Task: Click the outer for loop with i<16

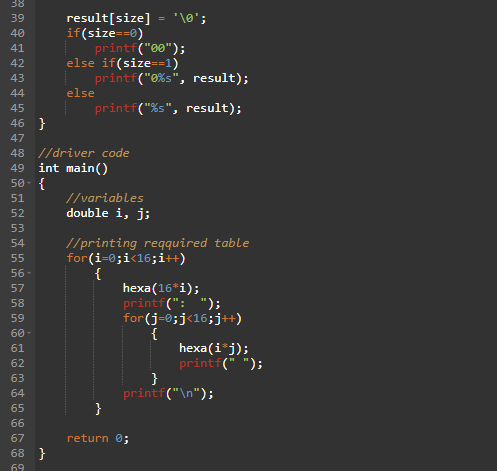Action: click(x=126, y=258)
